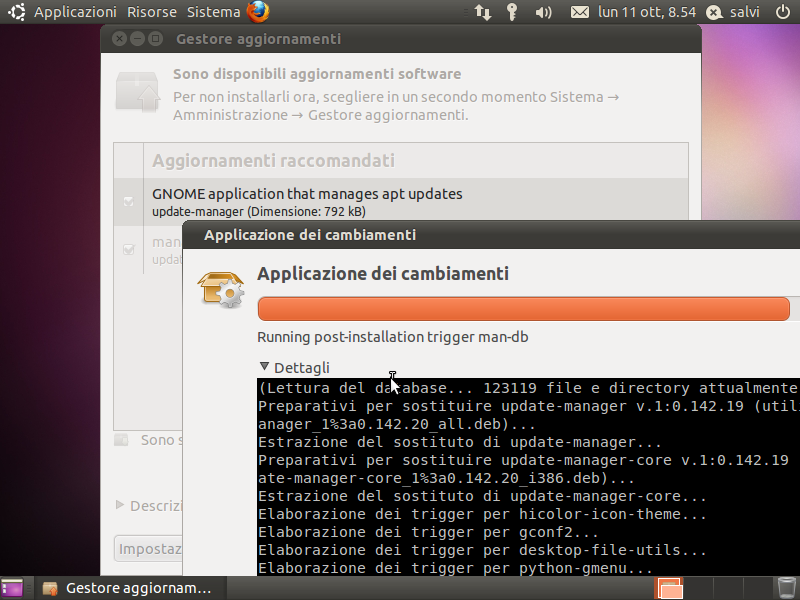Switch to the orange workspace in switcher
800x600 pixels.
pyautogui.click(x=669, y=588)
